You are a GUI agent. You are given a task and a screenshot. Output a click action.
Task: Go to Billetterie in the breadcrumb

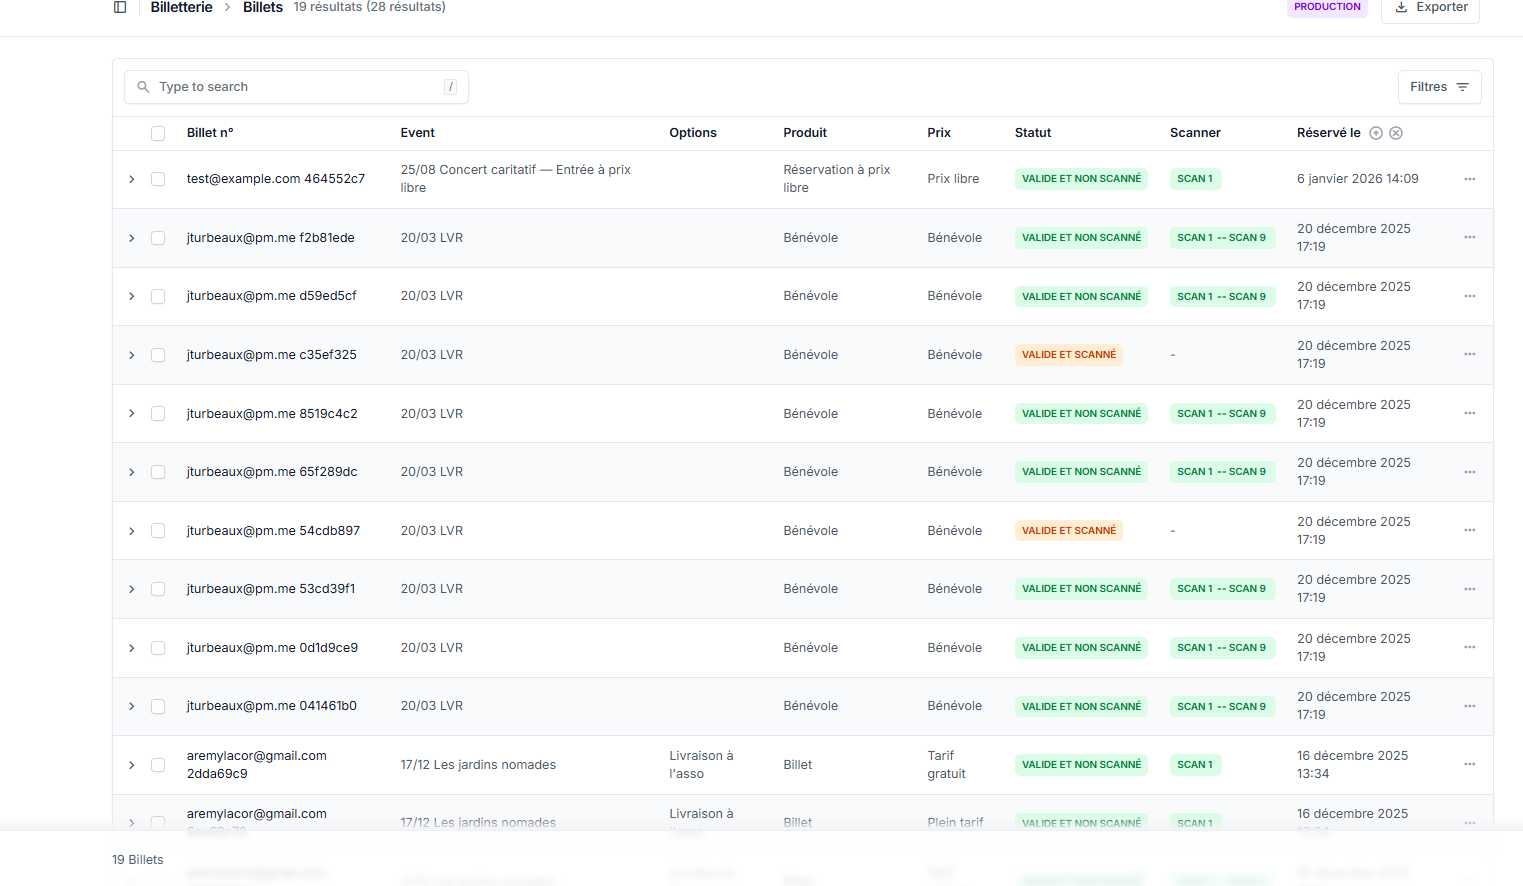pos(181,7)
